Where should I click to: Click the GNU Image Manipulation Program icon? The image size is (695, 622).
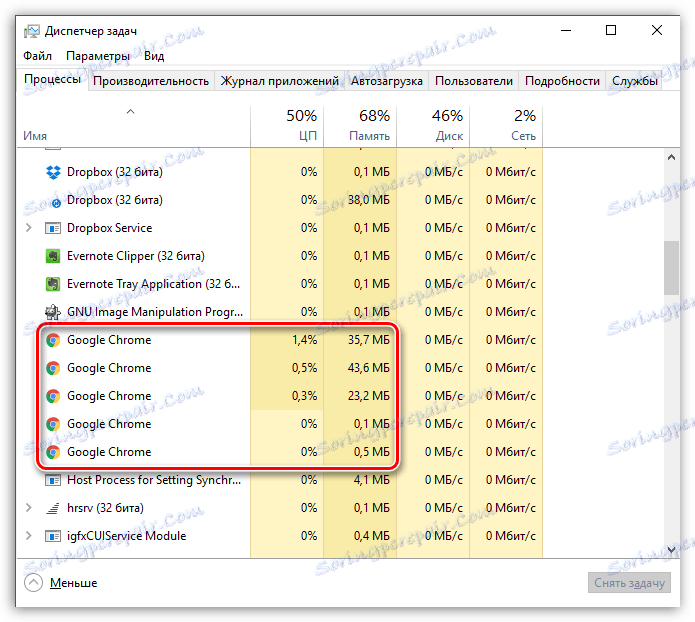(x=53, y=312)
